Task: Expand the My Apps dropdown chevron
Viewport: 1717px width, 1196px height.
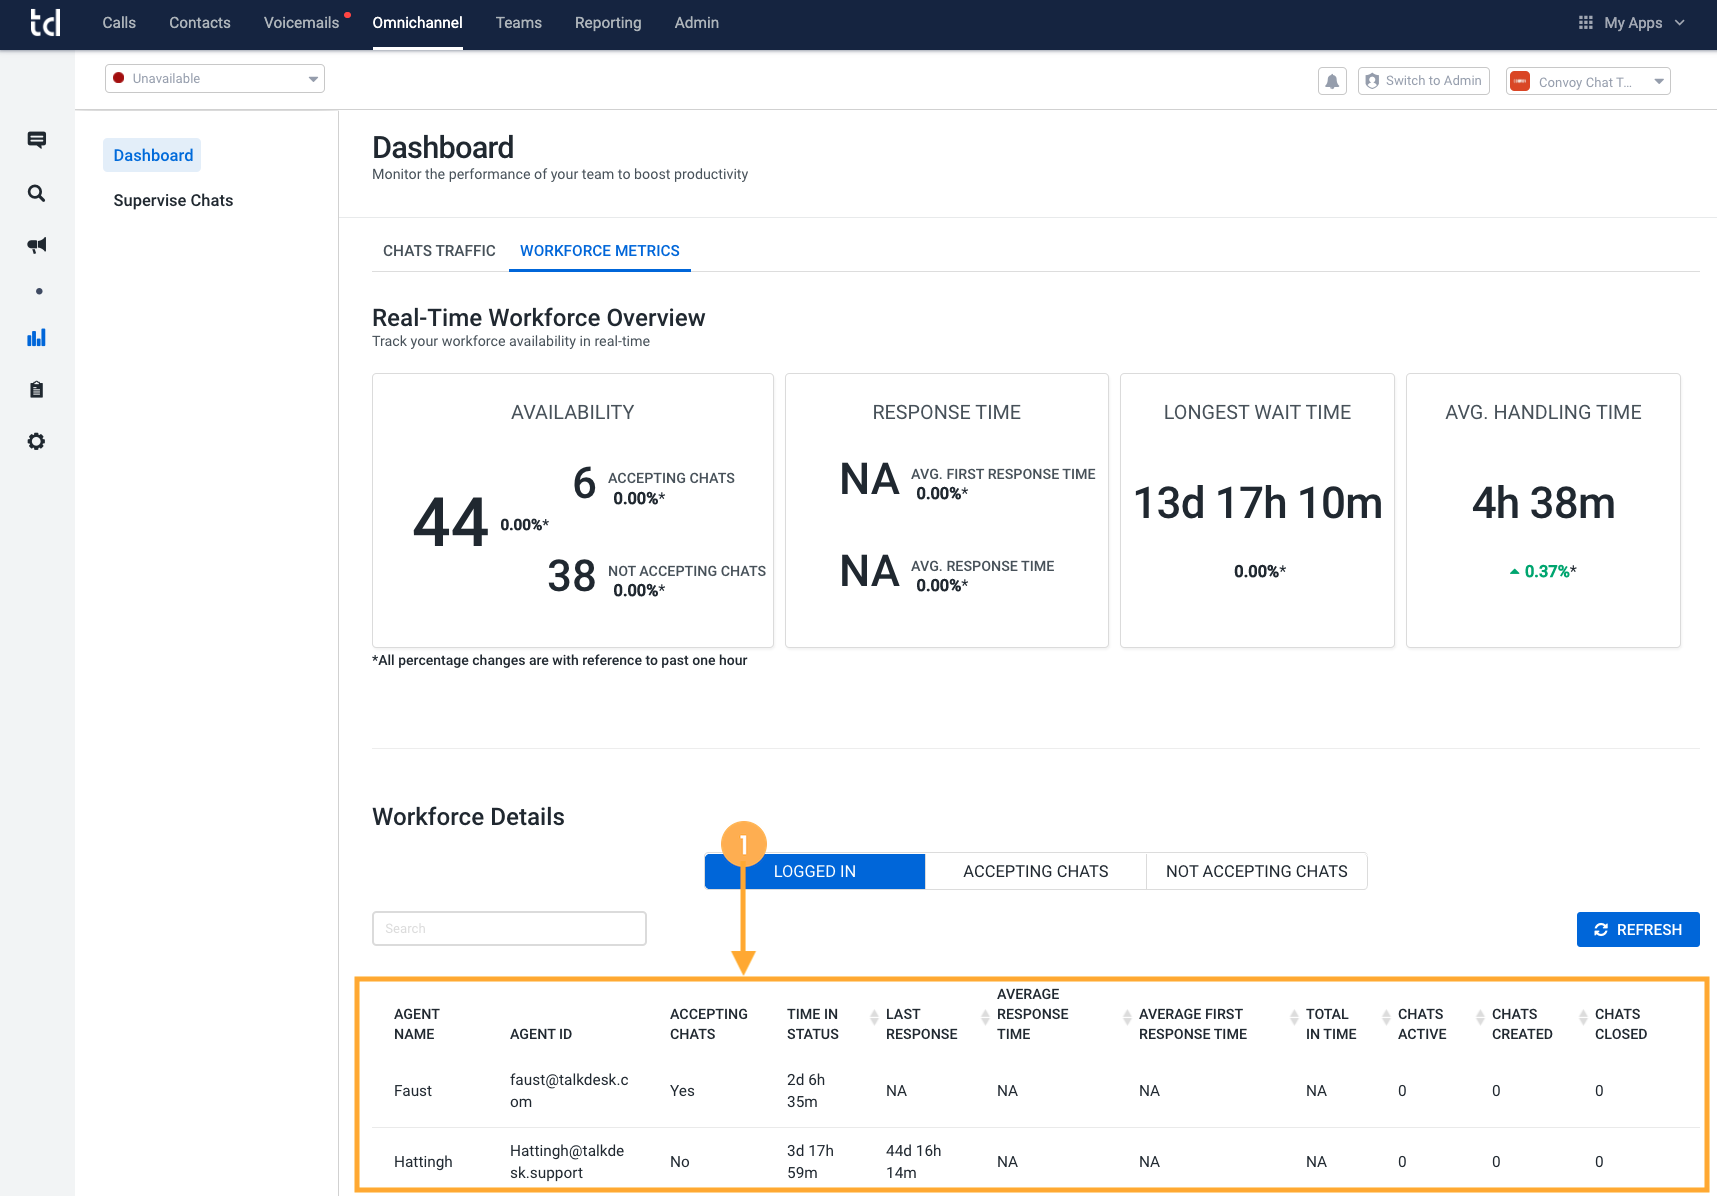Action: (1680, 23)
